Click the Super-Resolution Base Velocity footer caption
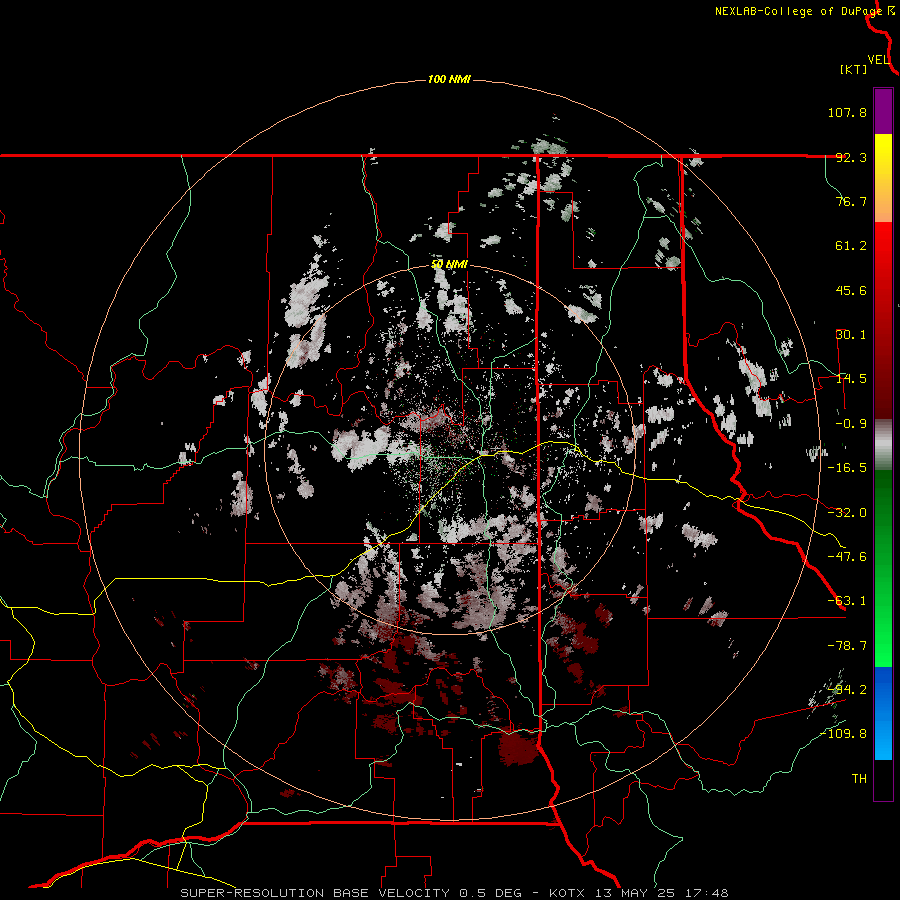 click(455, 893)
